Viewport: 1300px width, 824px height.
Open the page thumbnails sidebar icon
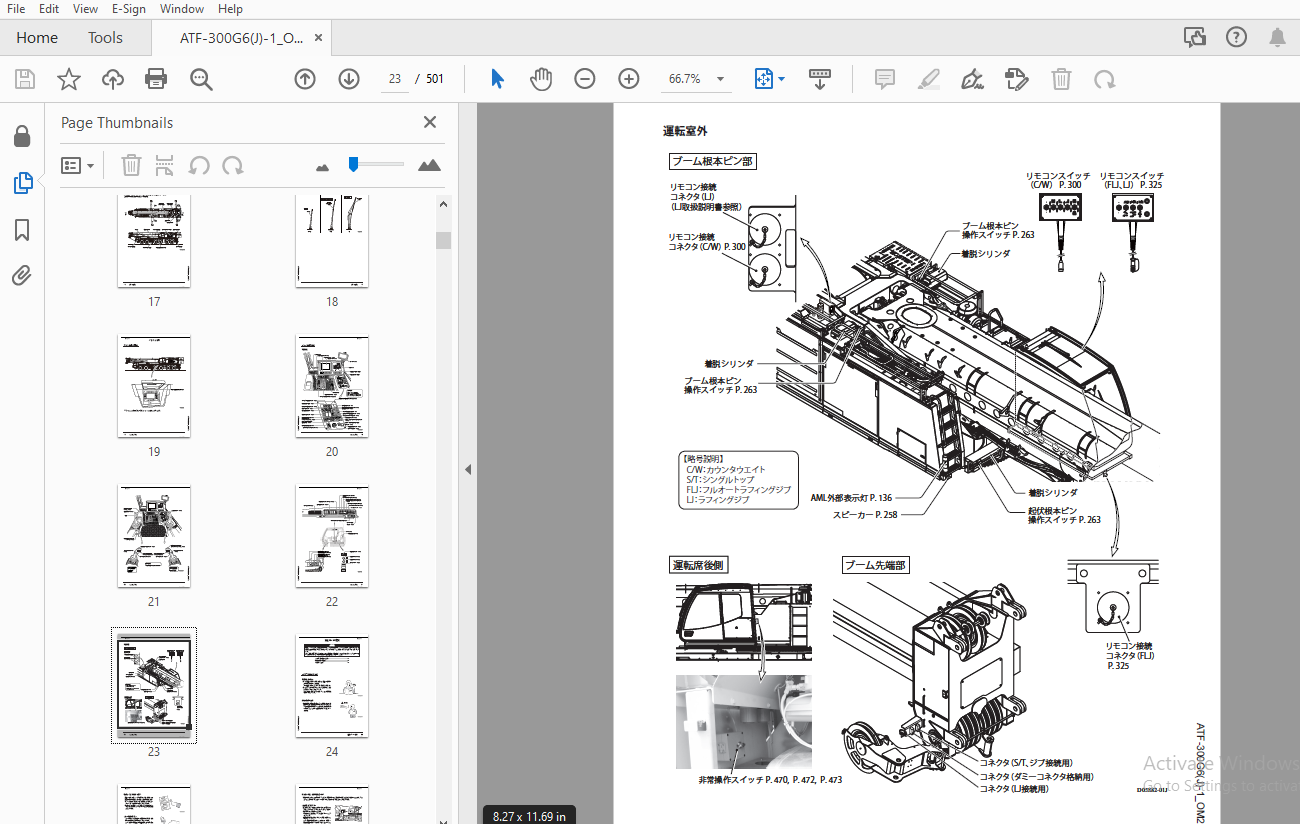(22, 183)
